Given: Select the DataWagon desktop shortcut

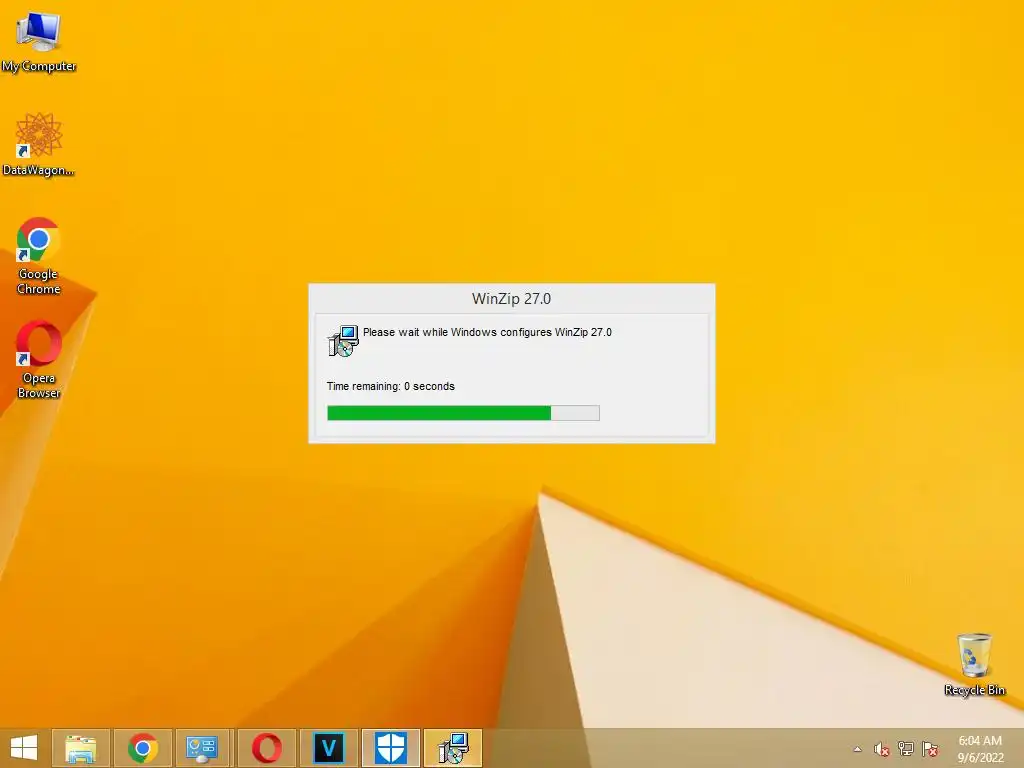Looking at the screenshot, I should click(x=39, y=144).
